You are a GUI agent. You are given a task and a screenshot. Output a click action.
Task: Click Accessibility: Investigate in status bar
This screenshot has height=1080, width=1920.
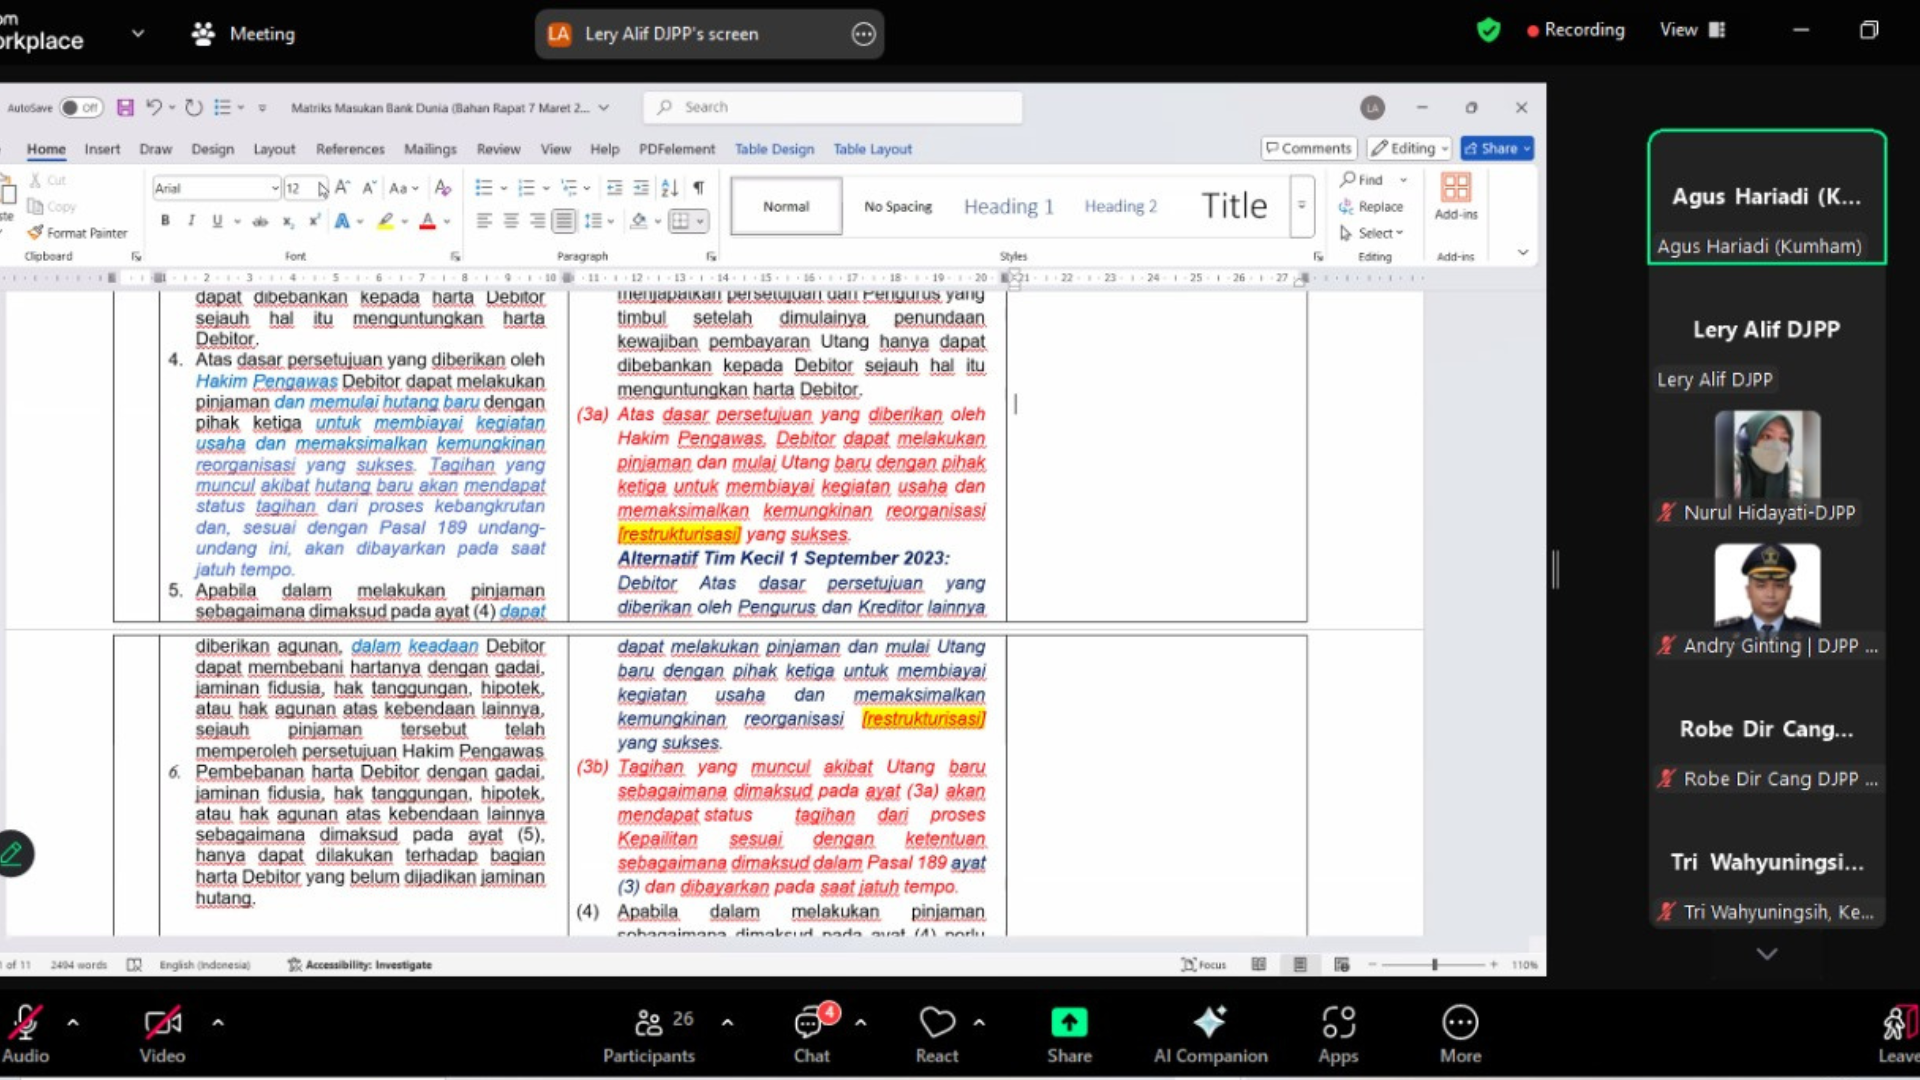(360, 965)
